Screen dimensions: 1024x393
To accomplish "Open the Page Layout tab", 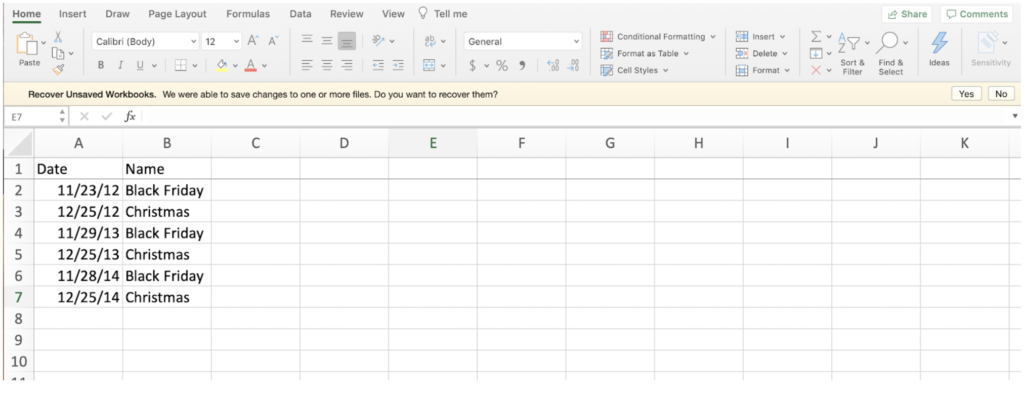I will coord(177,14).
